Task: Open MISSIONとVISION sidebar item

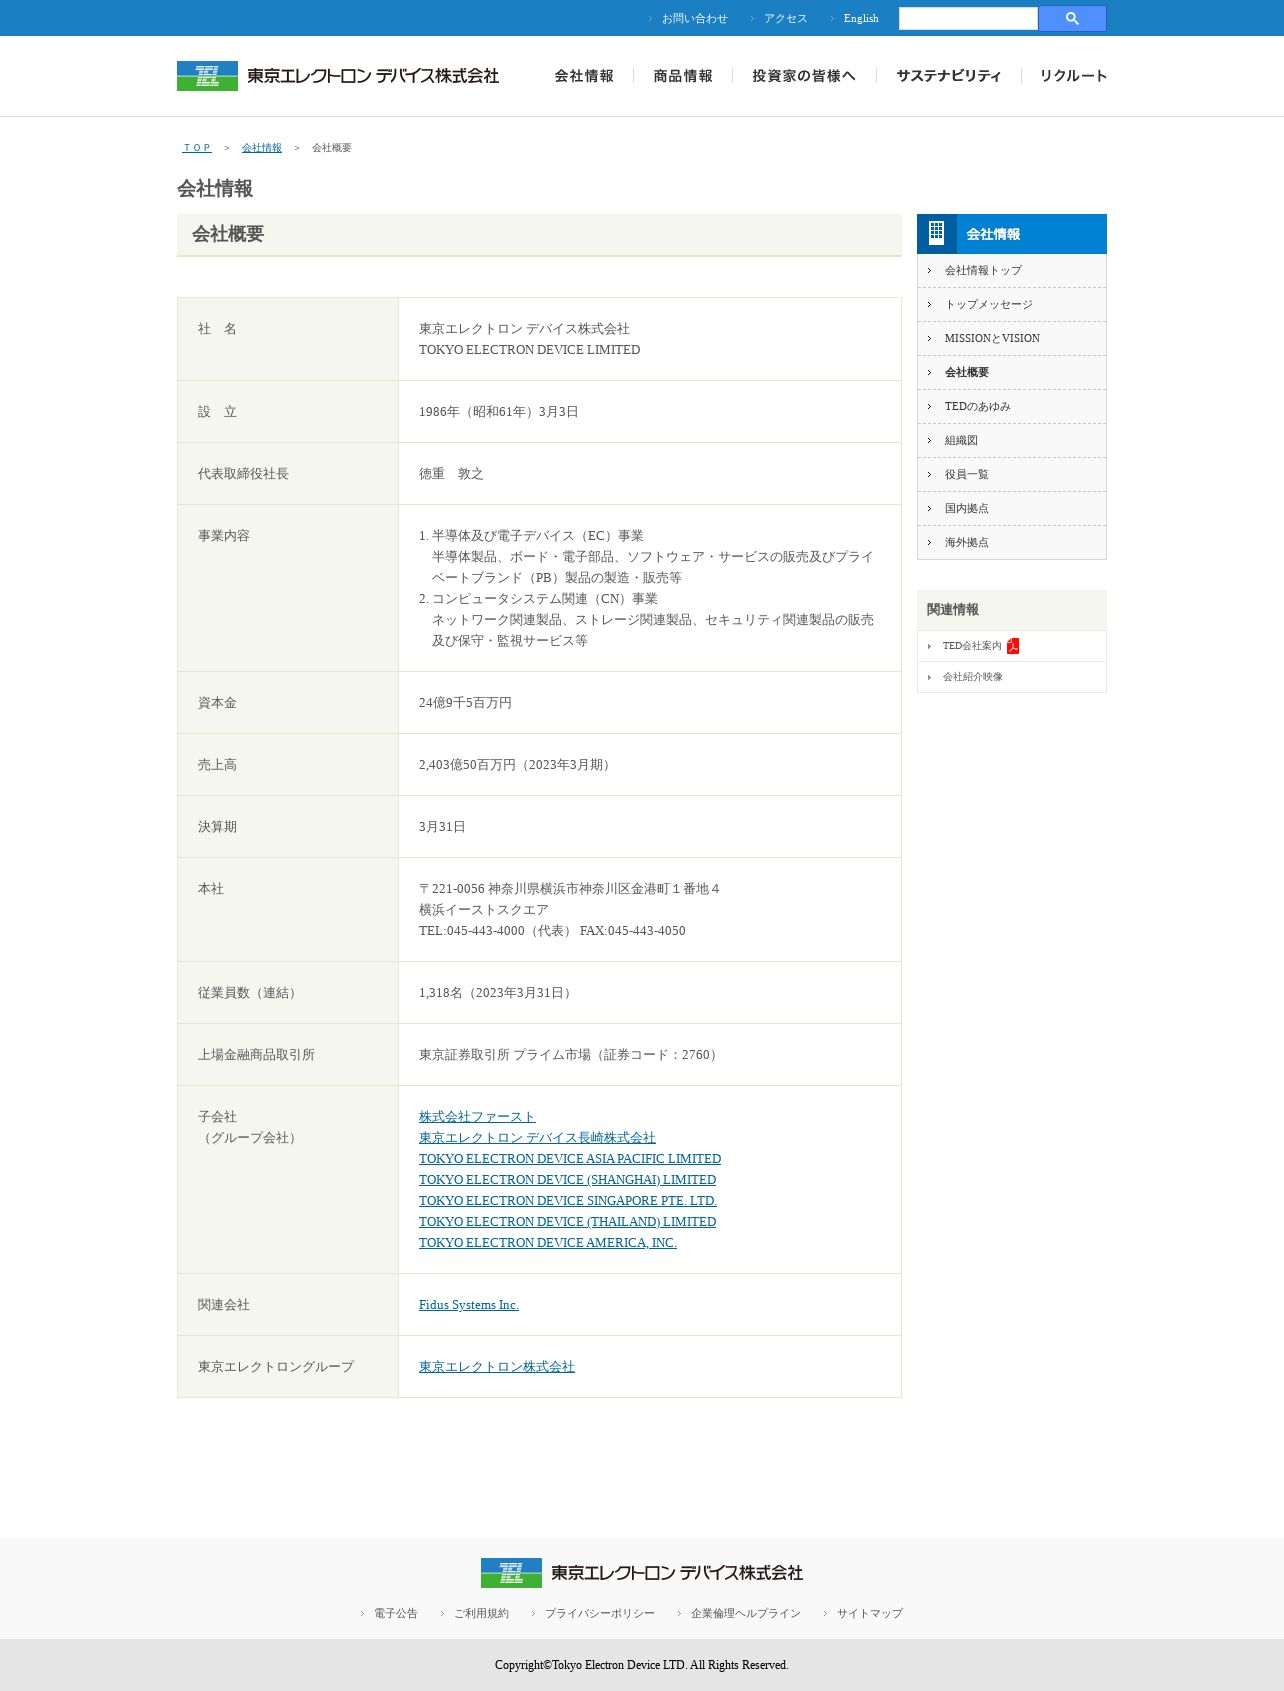Action: click(1011, 339)
